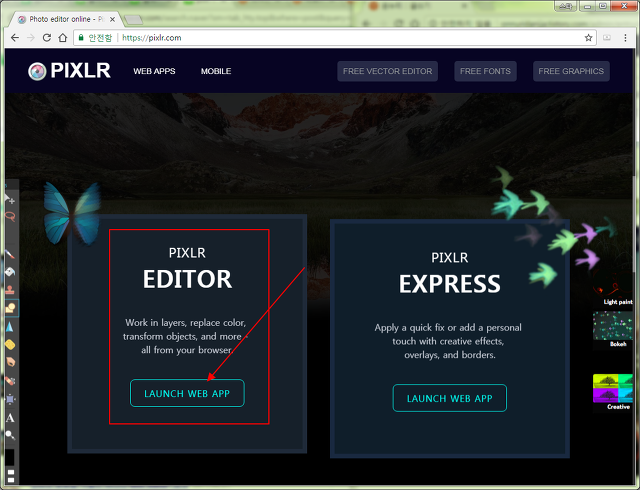Close the Photo editor online tab
This screenshot has height=490, width=640.
[x=112, y=19]
